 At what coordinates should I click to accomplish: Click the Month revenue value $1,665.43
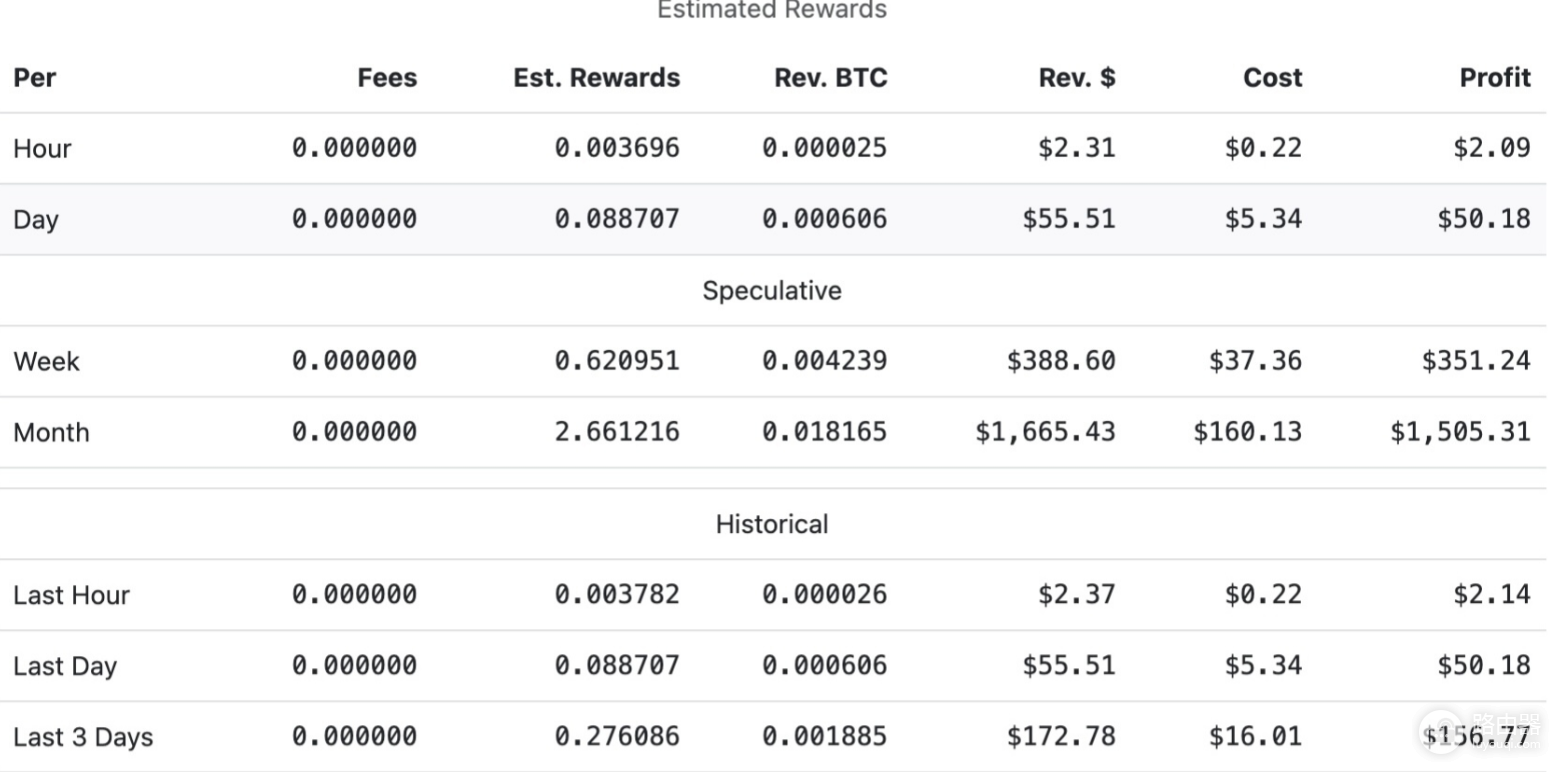[1045, 432]
